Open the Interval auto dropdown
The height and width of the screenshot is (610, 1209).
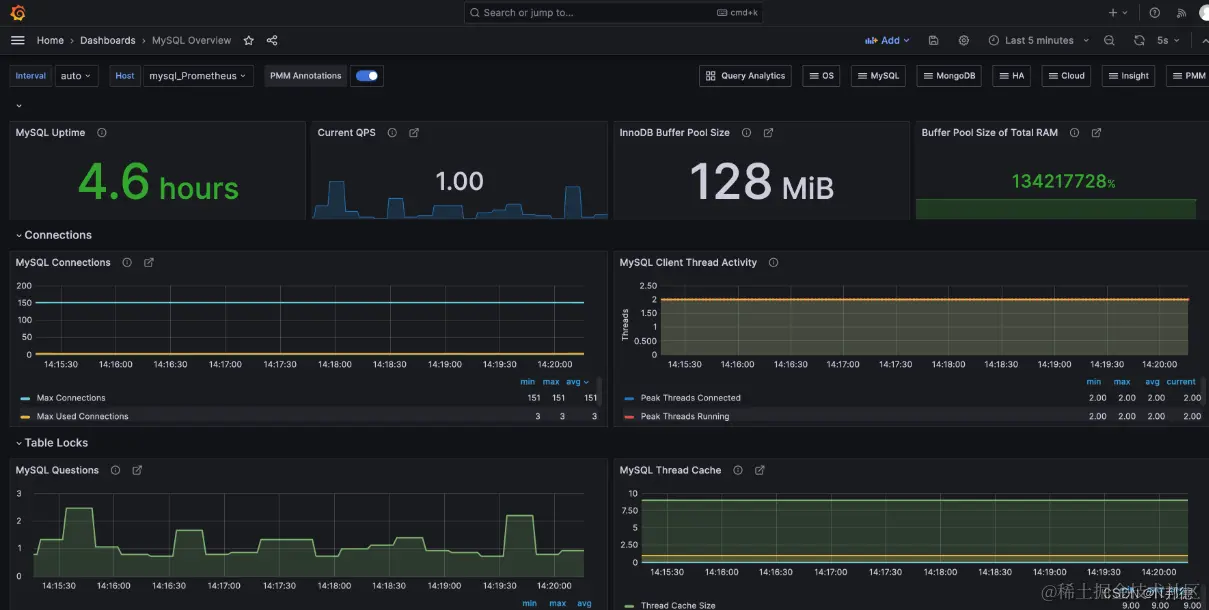tap(76, 75)
